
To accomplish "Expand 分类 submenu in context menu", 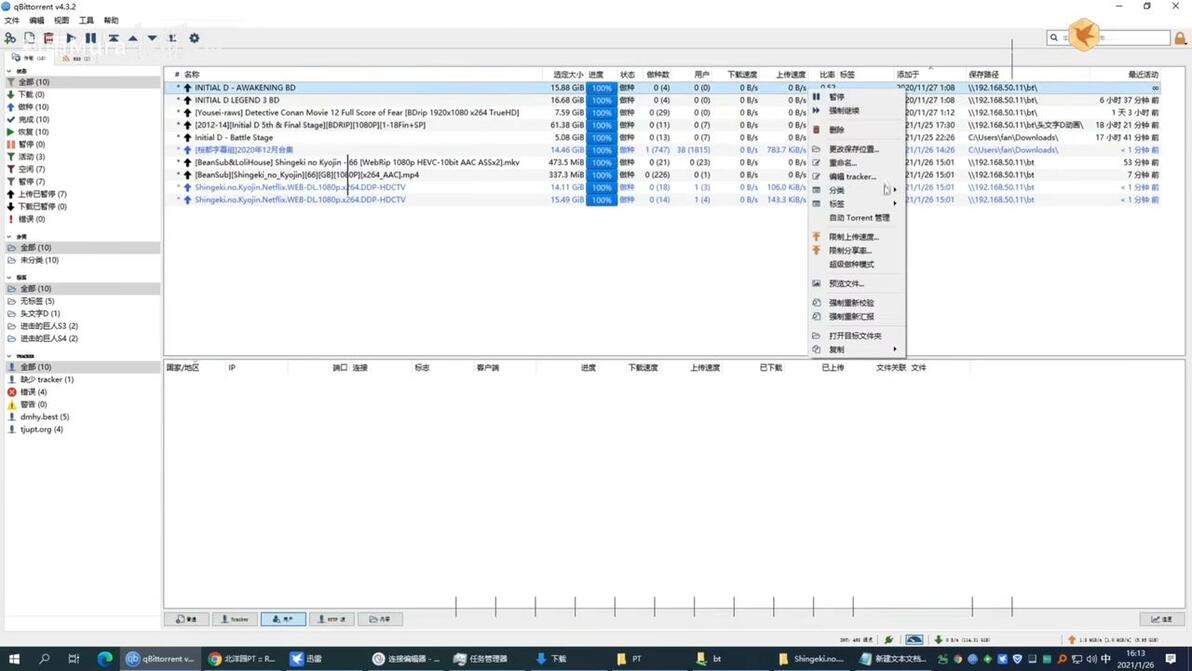I will point(857,190).
